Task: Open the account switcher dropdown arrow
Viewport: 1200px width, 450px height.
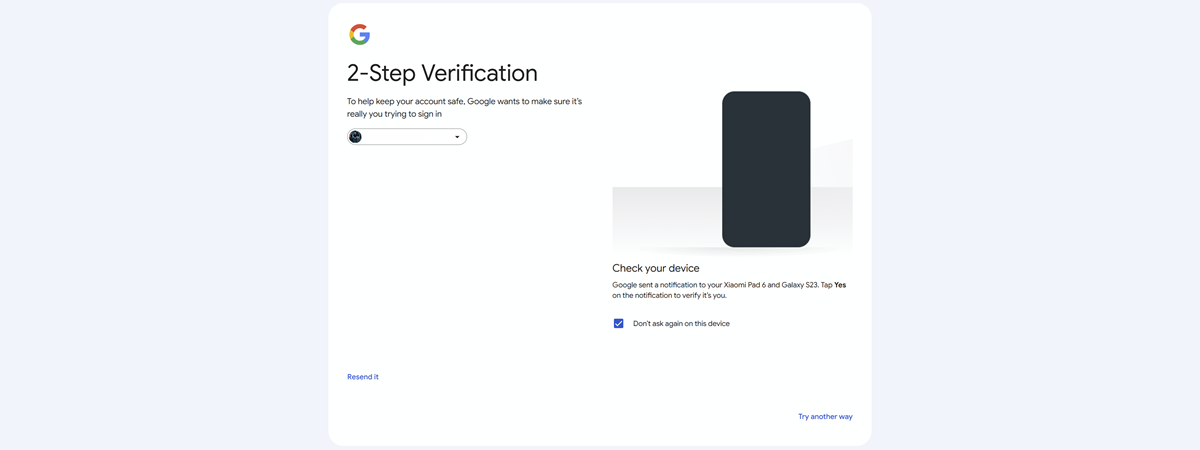Action: click(x=457, y=137)
